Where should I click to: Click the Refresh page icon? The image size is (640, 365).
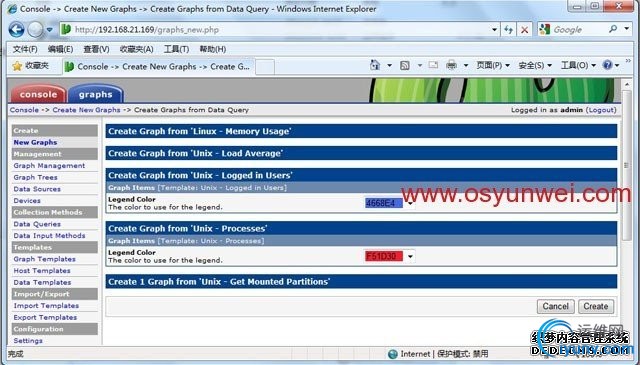[508, 29]
